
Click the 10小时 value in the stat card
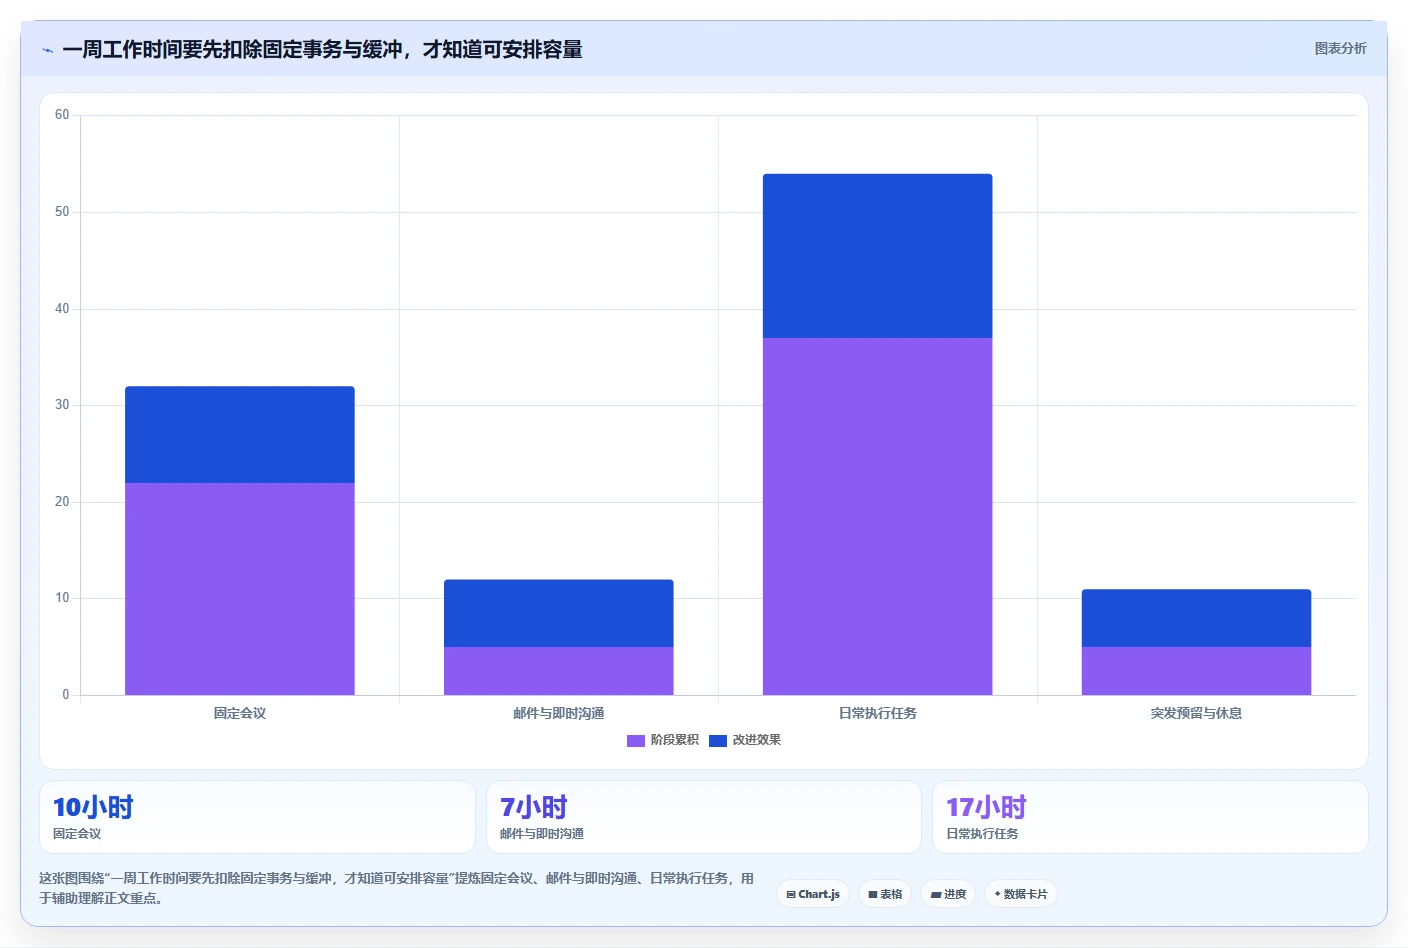[93, 807]
